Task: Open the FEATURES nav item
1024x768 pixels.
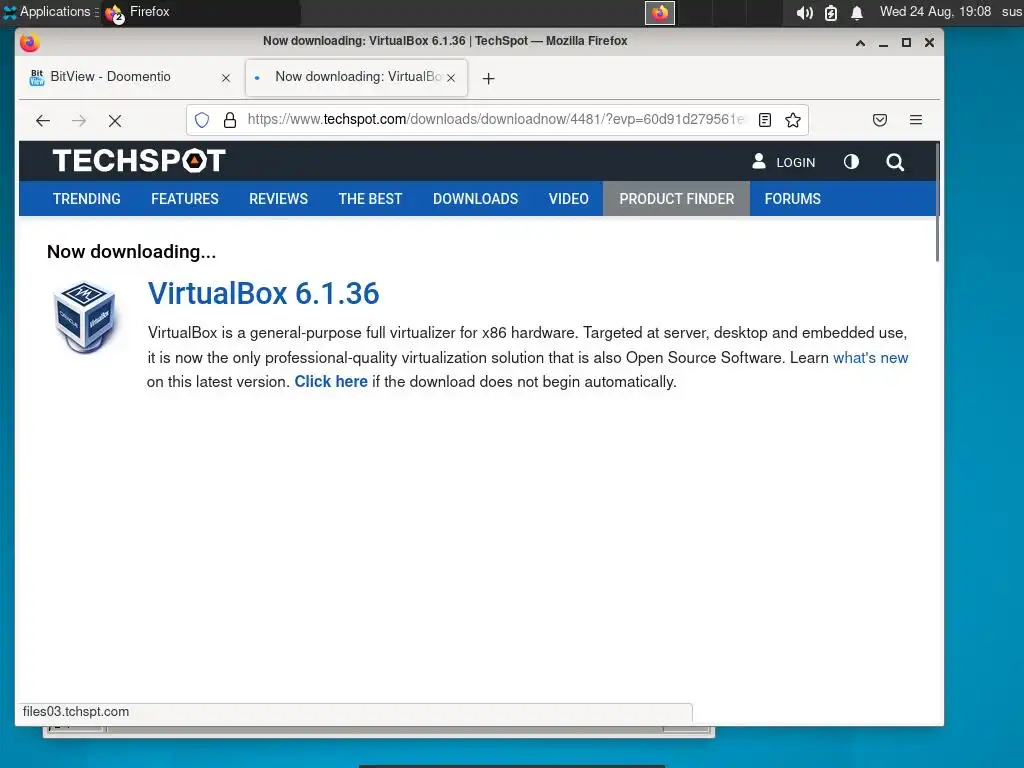Action: point(185,199)
